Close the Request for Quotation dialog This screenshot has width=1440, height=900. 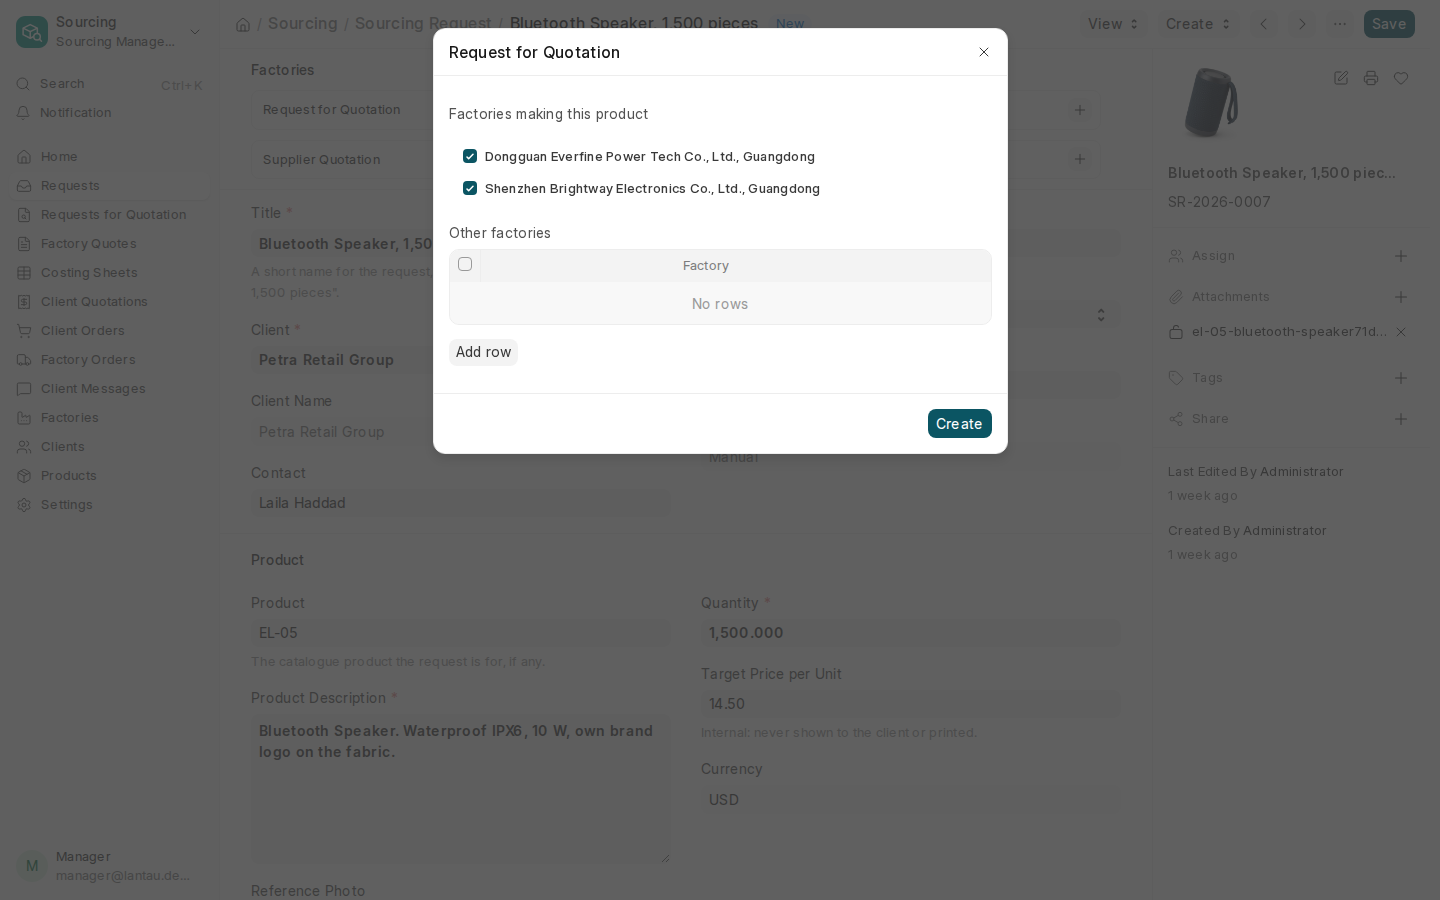coord(984,52)
